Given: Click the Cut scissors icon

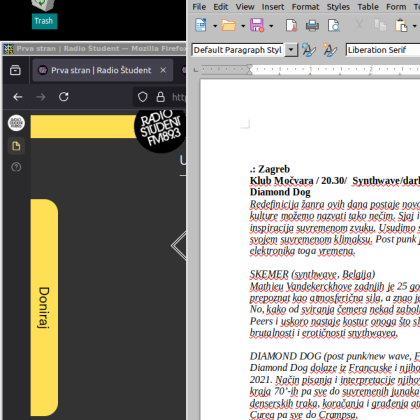Looking at the screenshot, I should point(359,25).
